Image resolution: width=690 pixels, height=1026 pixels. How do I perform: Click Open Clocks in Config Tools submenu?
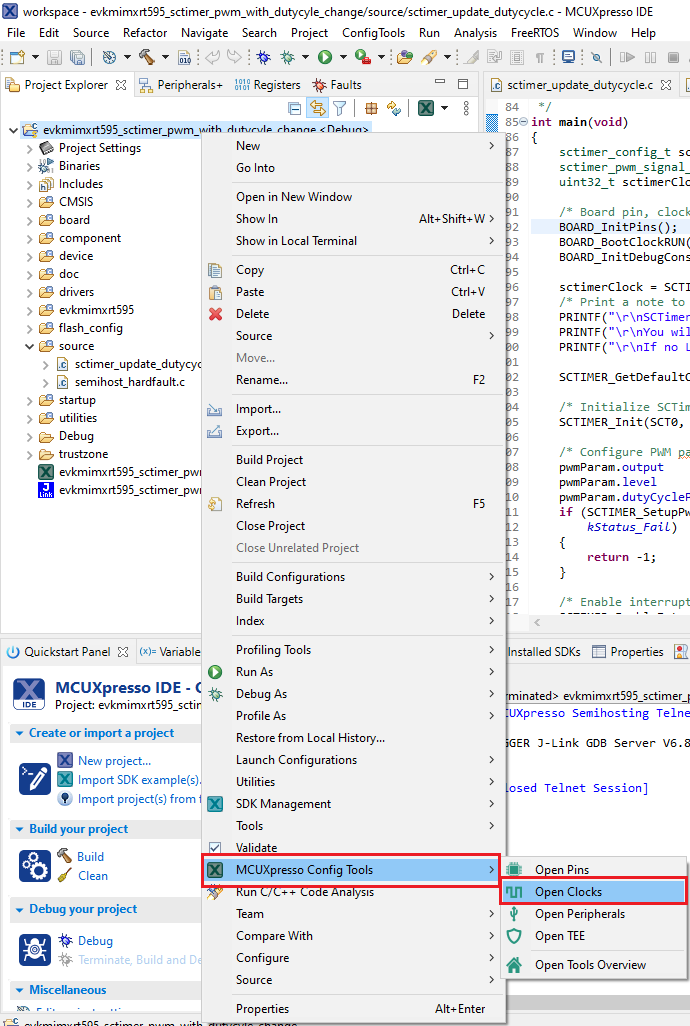[x=568, y=892]
